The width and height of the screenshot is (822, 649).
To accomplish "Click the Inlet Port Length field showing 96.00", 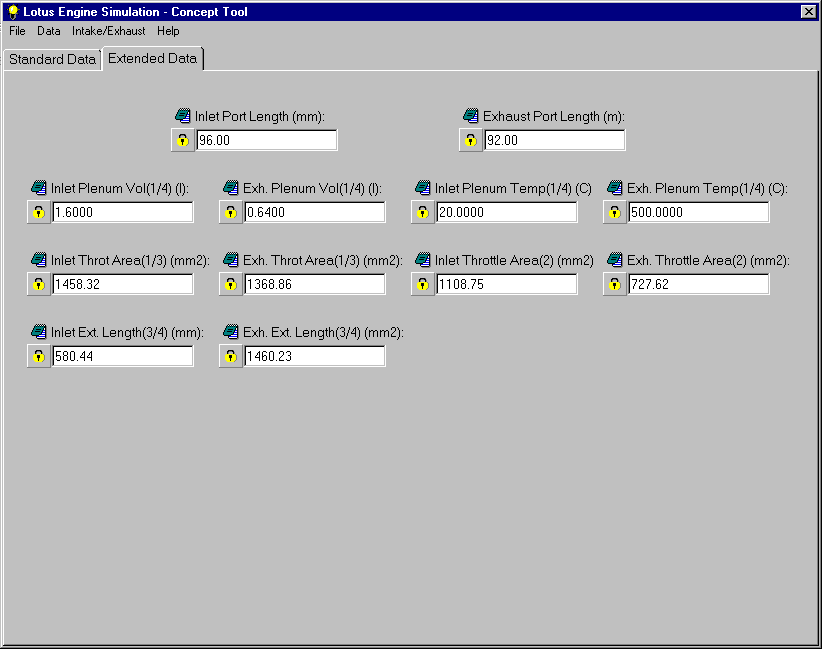I will (x=267, y=140).
